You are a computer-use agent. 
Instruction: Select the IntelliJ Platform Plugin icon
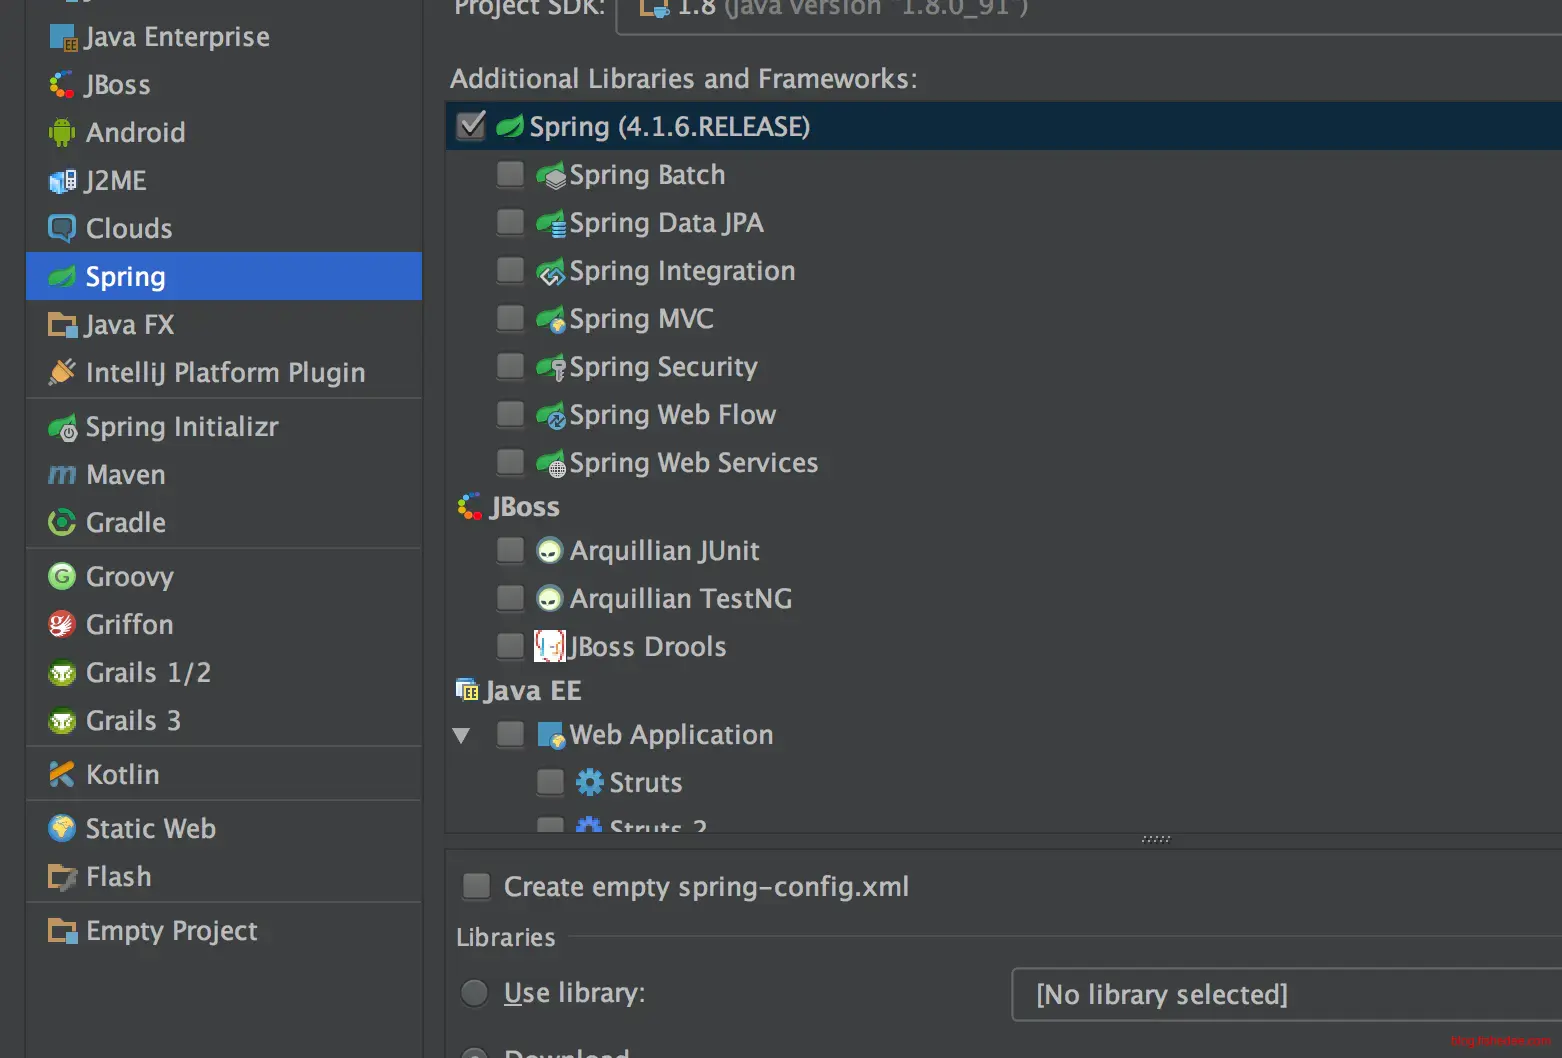[62, 373]
